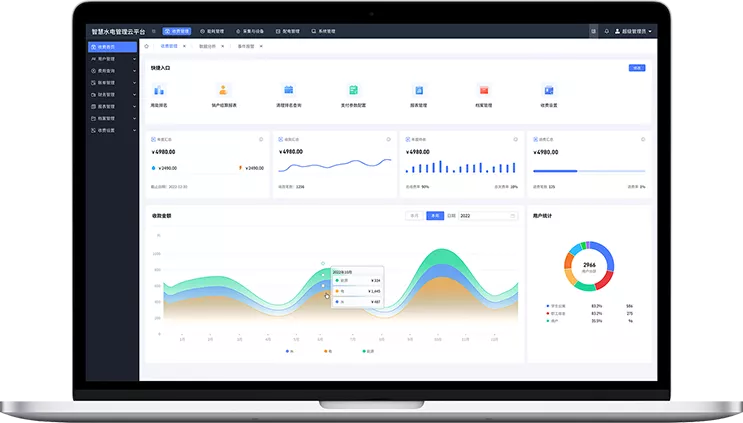Image resolution: width=743 pixels, height=423 pixels.
Task: Toggle the blue-dot row in 用户统计 legend
Action: 589,306
